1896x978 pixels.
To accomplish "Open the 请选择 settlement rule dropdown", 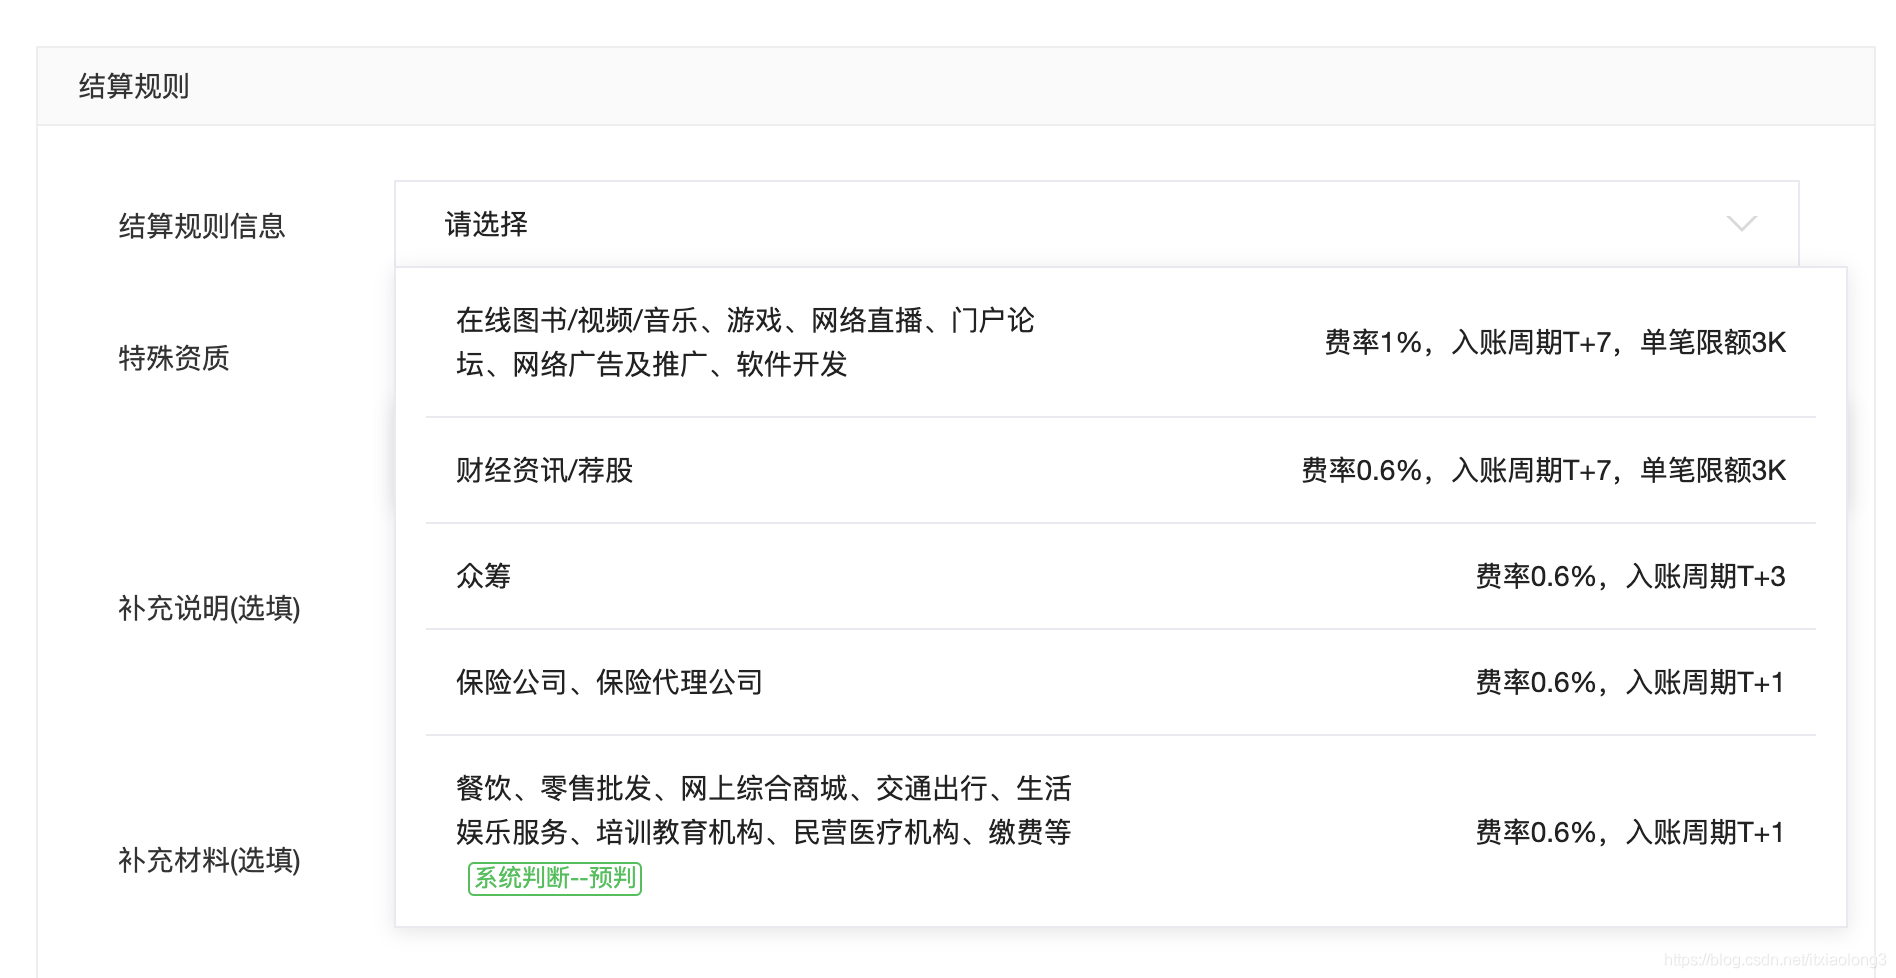I will pos(1096,224).
